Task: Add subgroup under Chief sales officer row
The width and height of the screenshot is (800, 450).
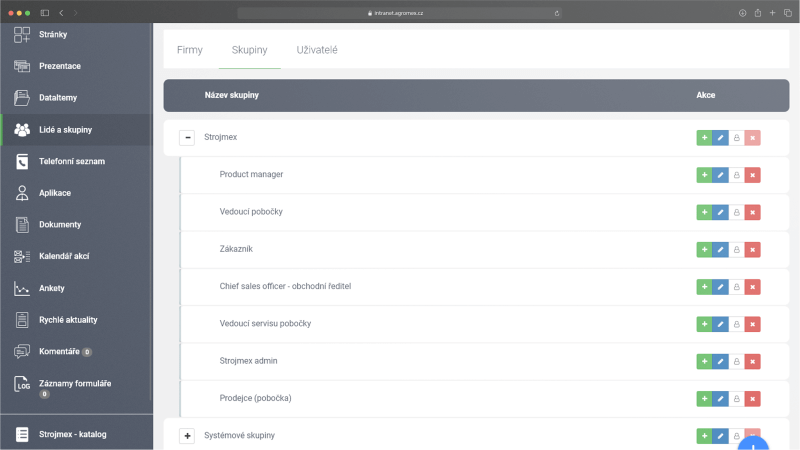Action: tap(704, 287)
